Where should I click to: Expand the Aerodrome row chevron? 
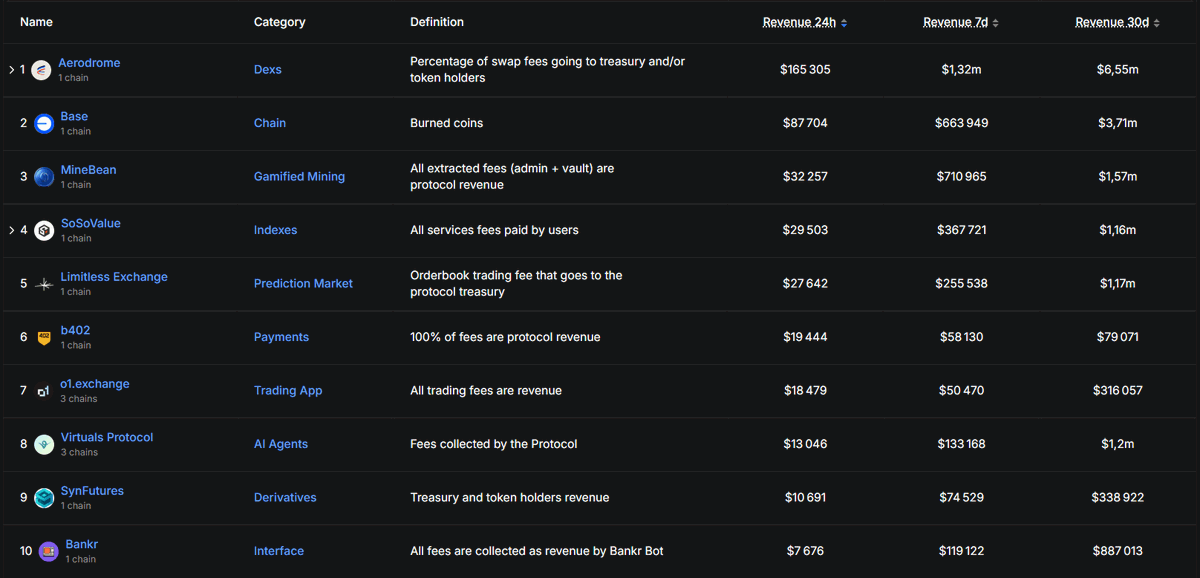[x=12, y=70]
